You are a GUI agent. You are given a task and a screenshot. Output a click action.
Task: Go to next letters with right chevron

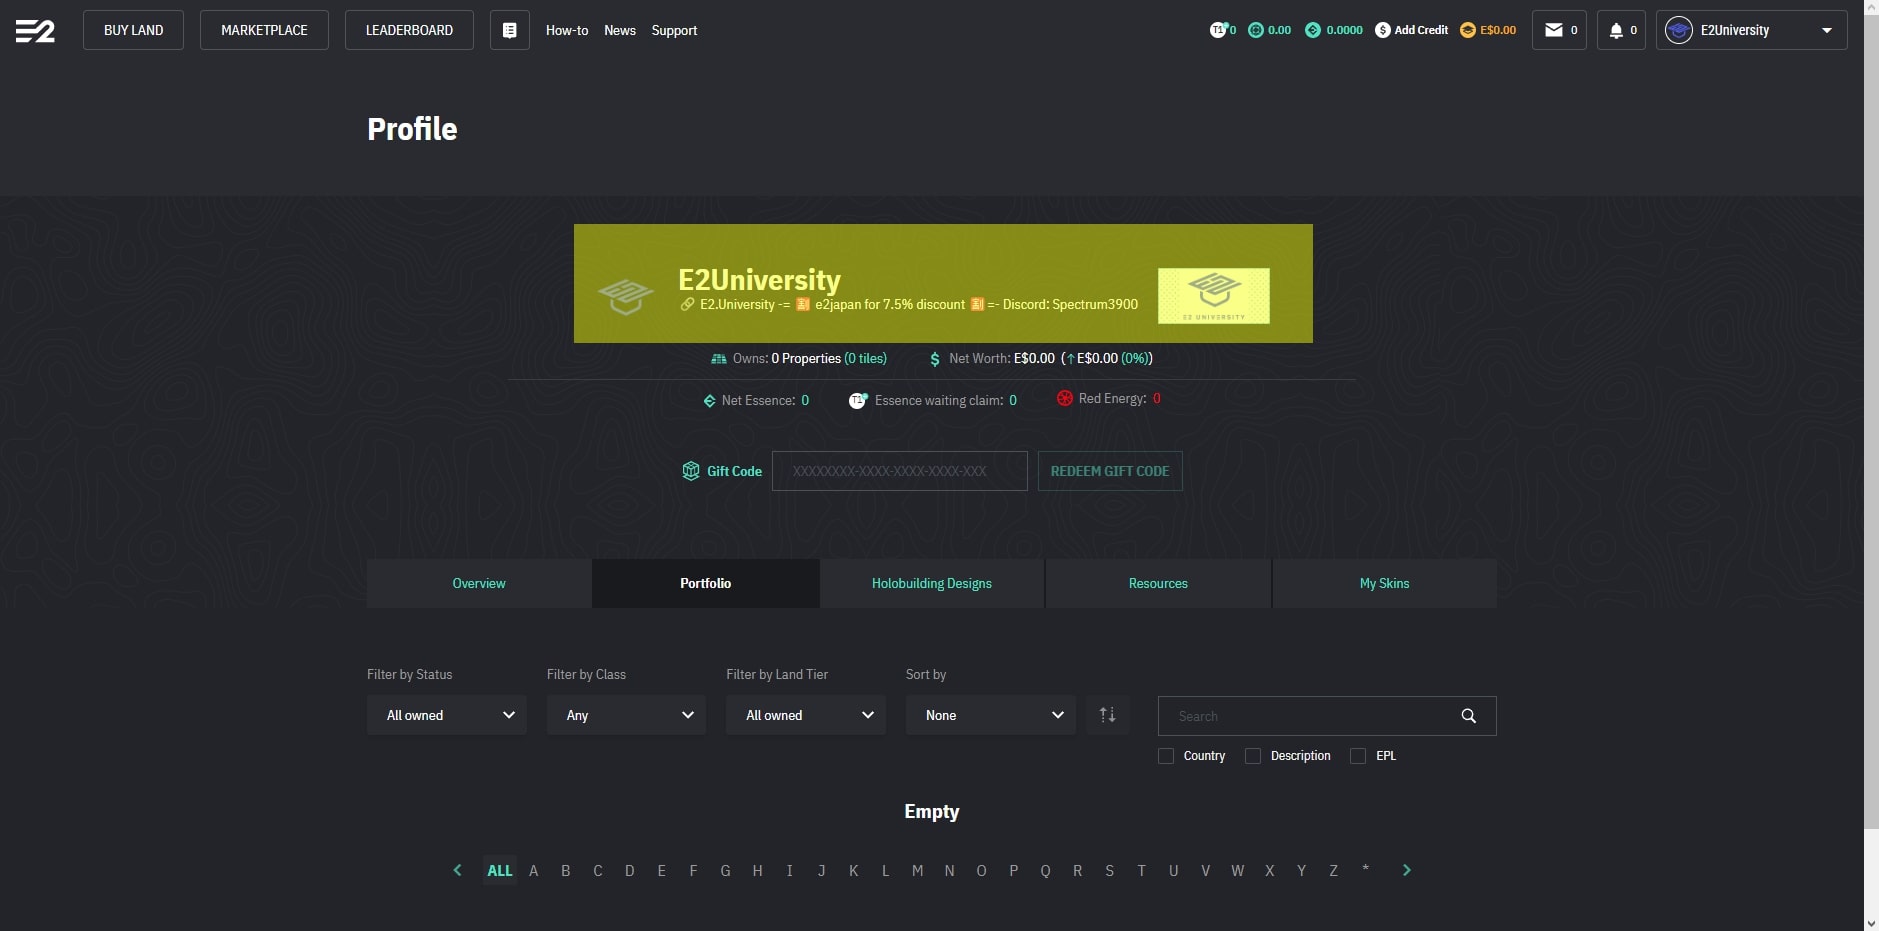pyautogui.click(x=1406, y=870)
